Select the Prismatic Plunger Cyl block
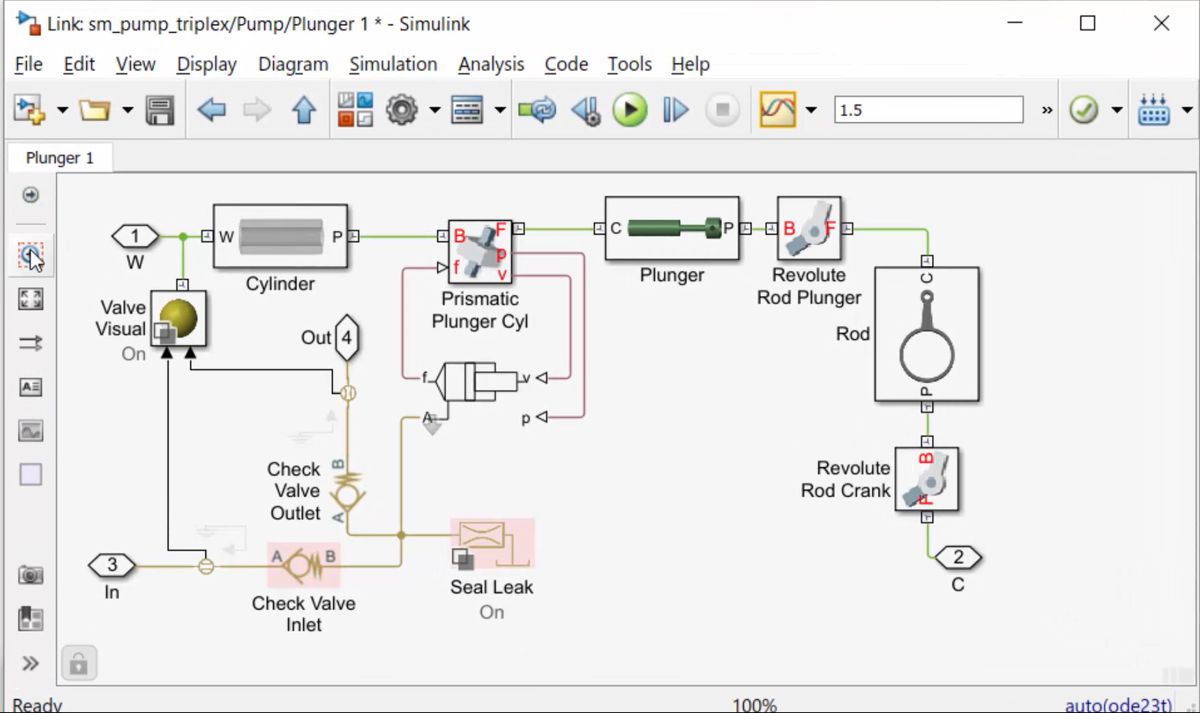1200x713 pixels. click(x=480, y=252)
